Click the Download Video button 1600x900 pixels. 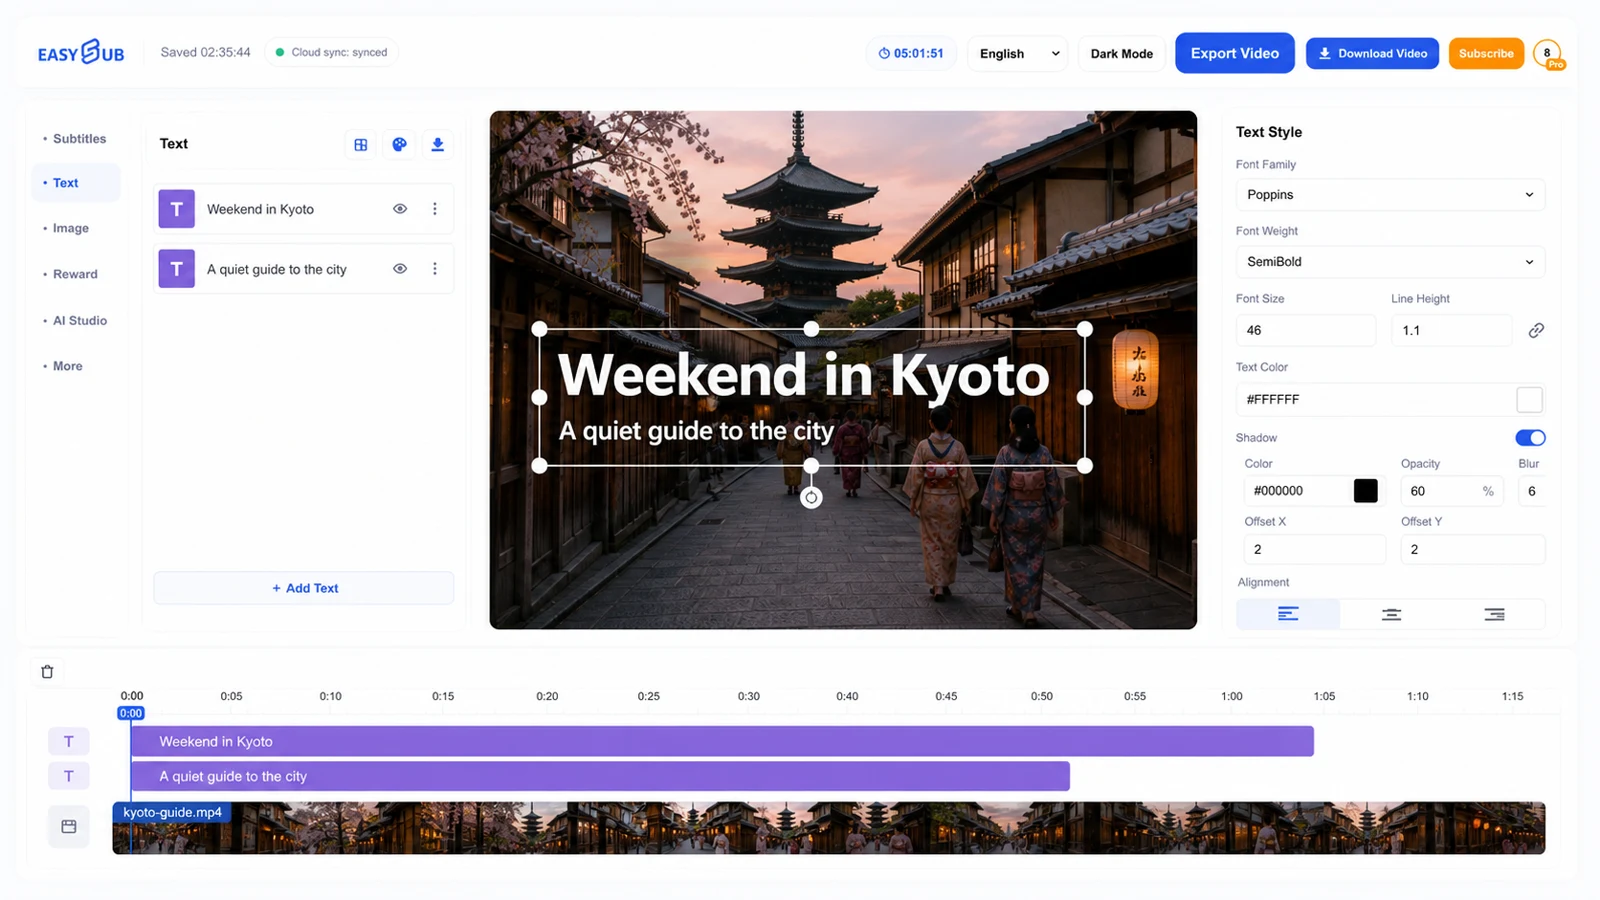(1372, 53)
